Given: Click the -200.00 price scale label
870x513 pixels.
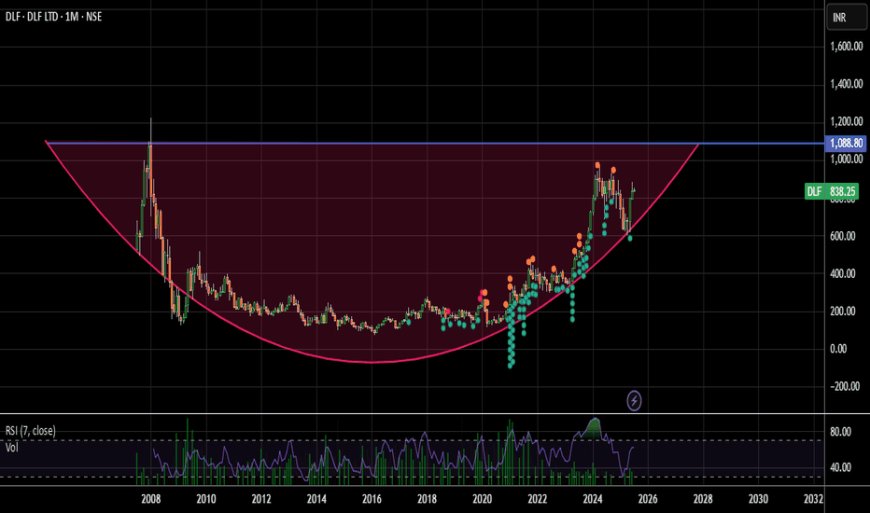Looking at the screenshot, I should coord(845,386).
